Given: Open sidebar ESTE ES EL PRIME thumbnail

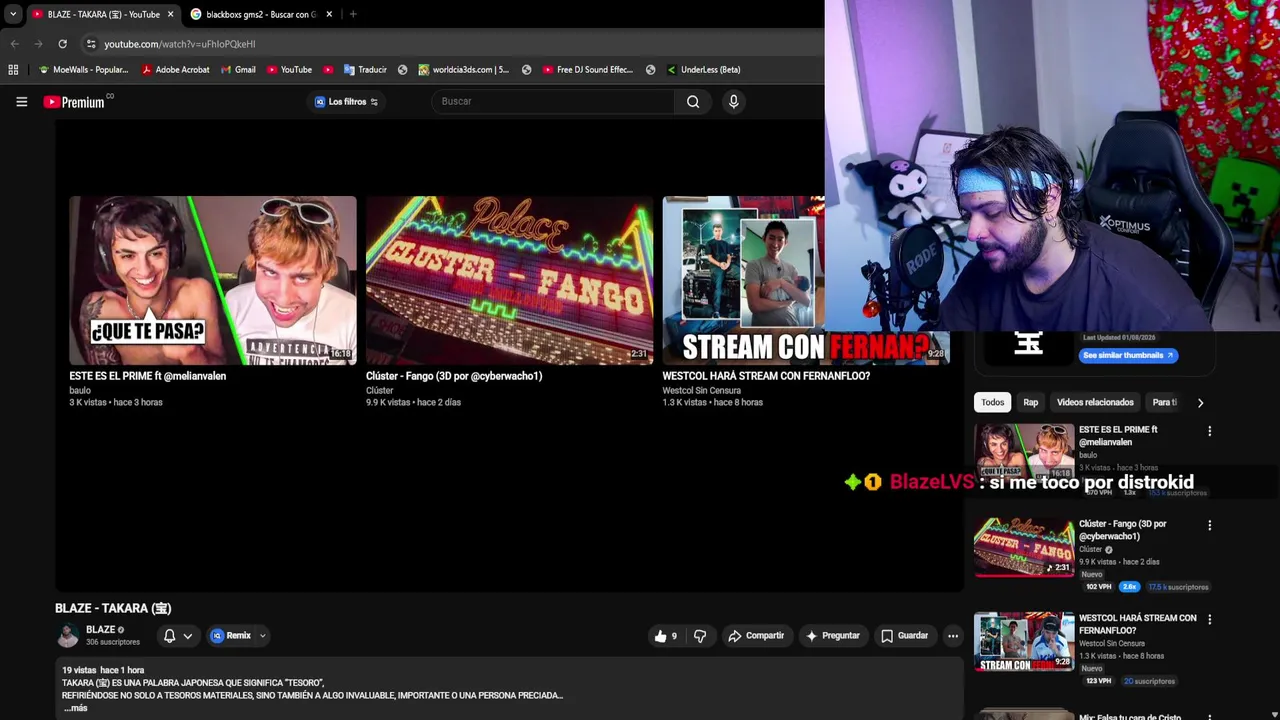Looking at the screenshot, I should pos(1024,452).
